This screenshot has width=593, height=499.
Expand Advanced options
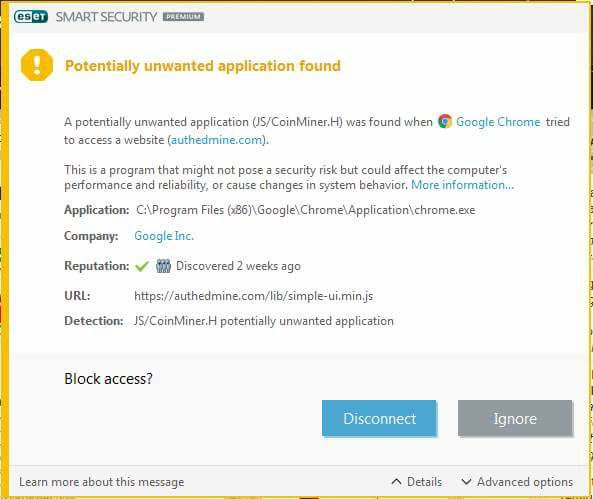click(517, 482)
